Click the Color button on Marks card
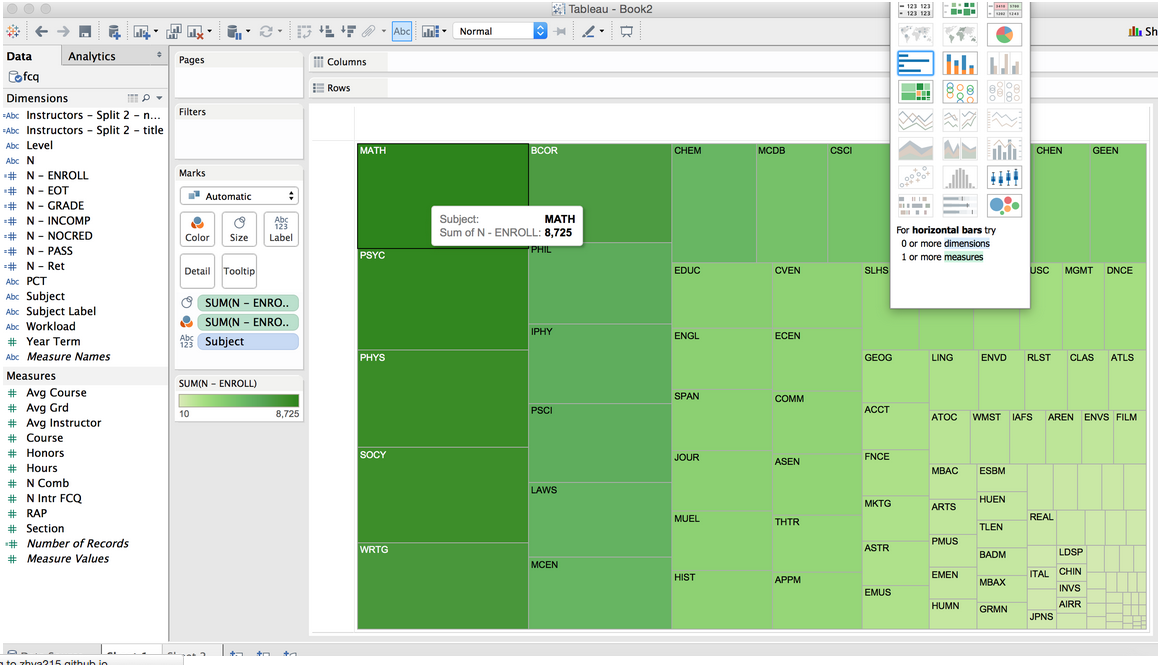Screen dimensions: 1165x665 (x=197, y=229)
